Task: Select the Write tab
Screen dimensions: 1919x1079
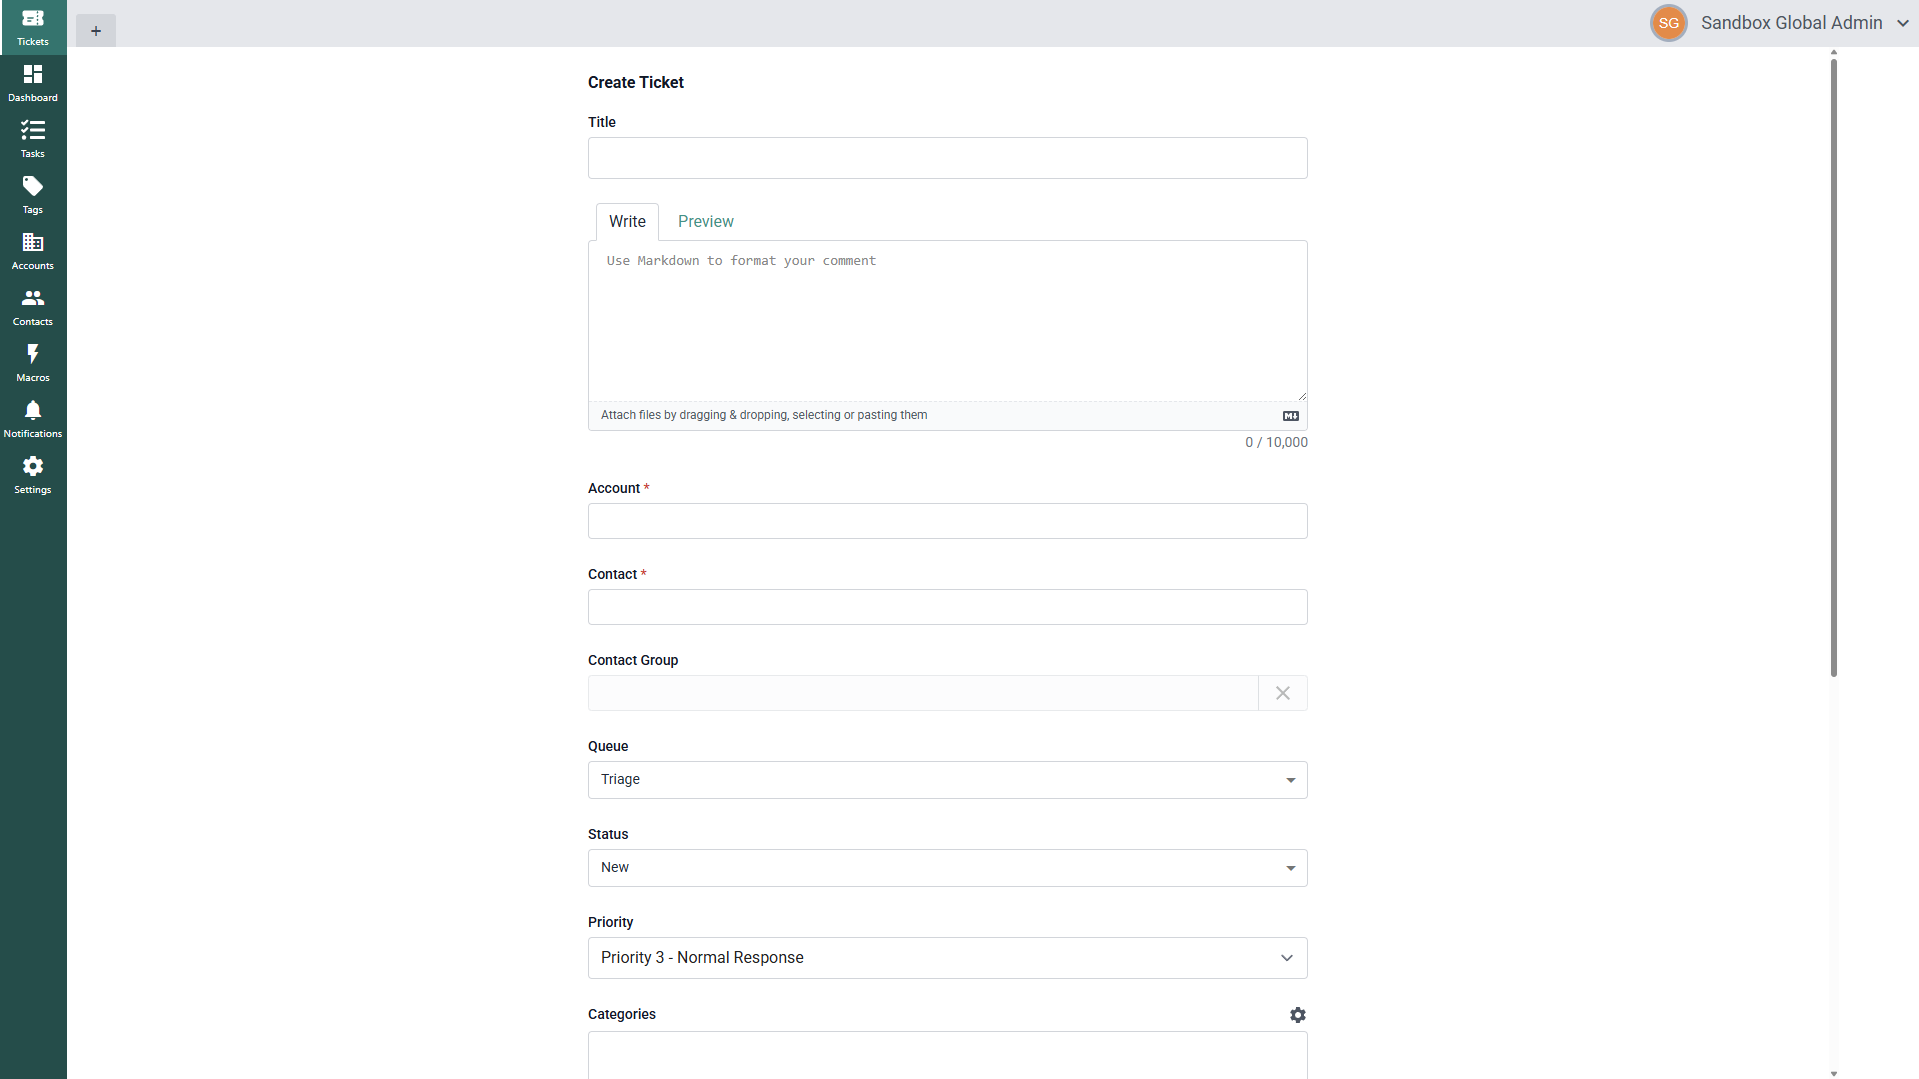Action: click(627, 222)
